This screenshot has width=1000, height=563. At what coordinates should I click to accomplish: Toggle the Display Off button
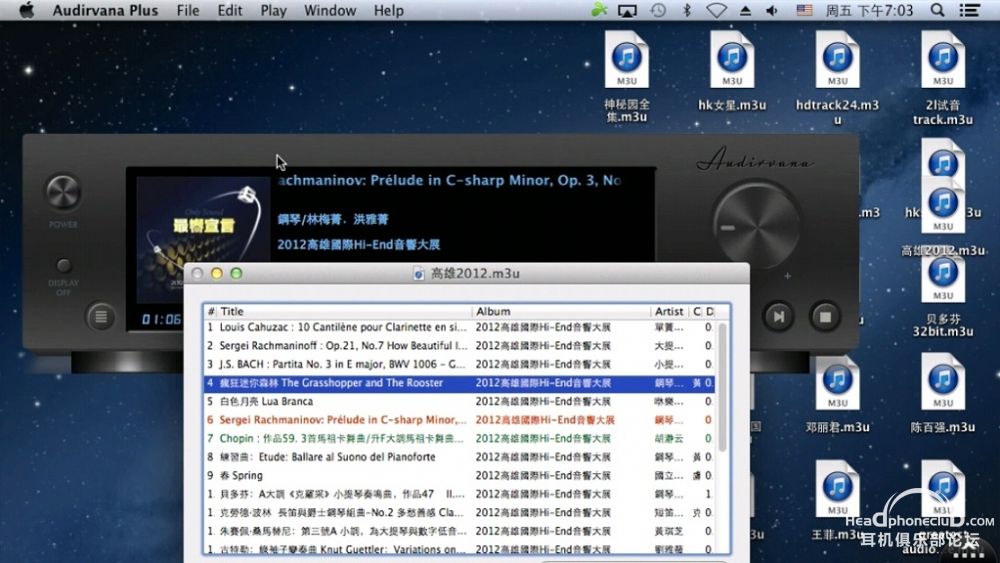coord(63,265)
